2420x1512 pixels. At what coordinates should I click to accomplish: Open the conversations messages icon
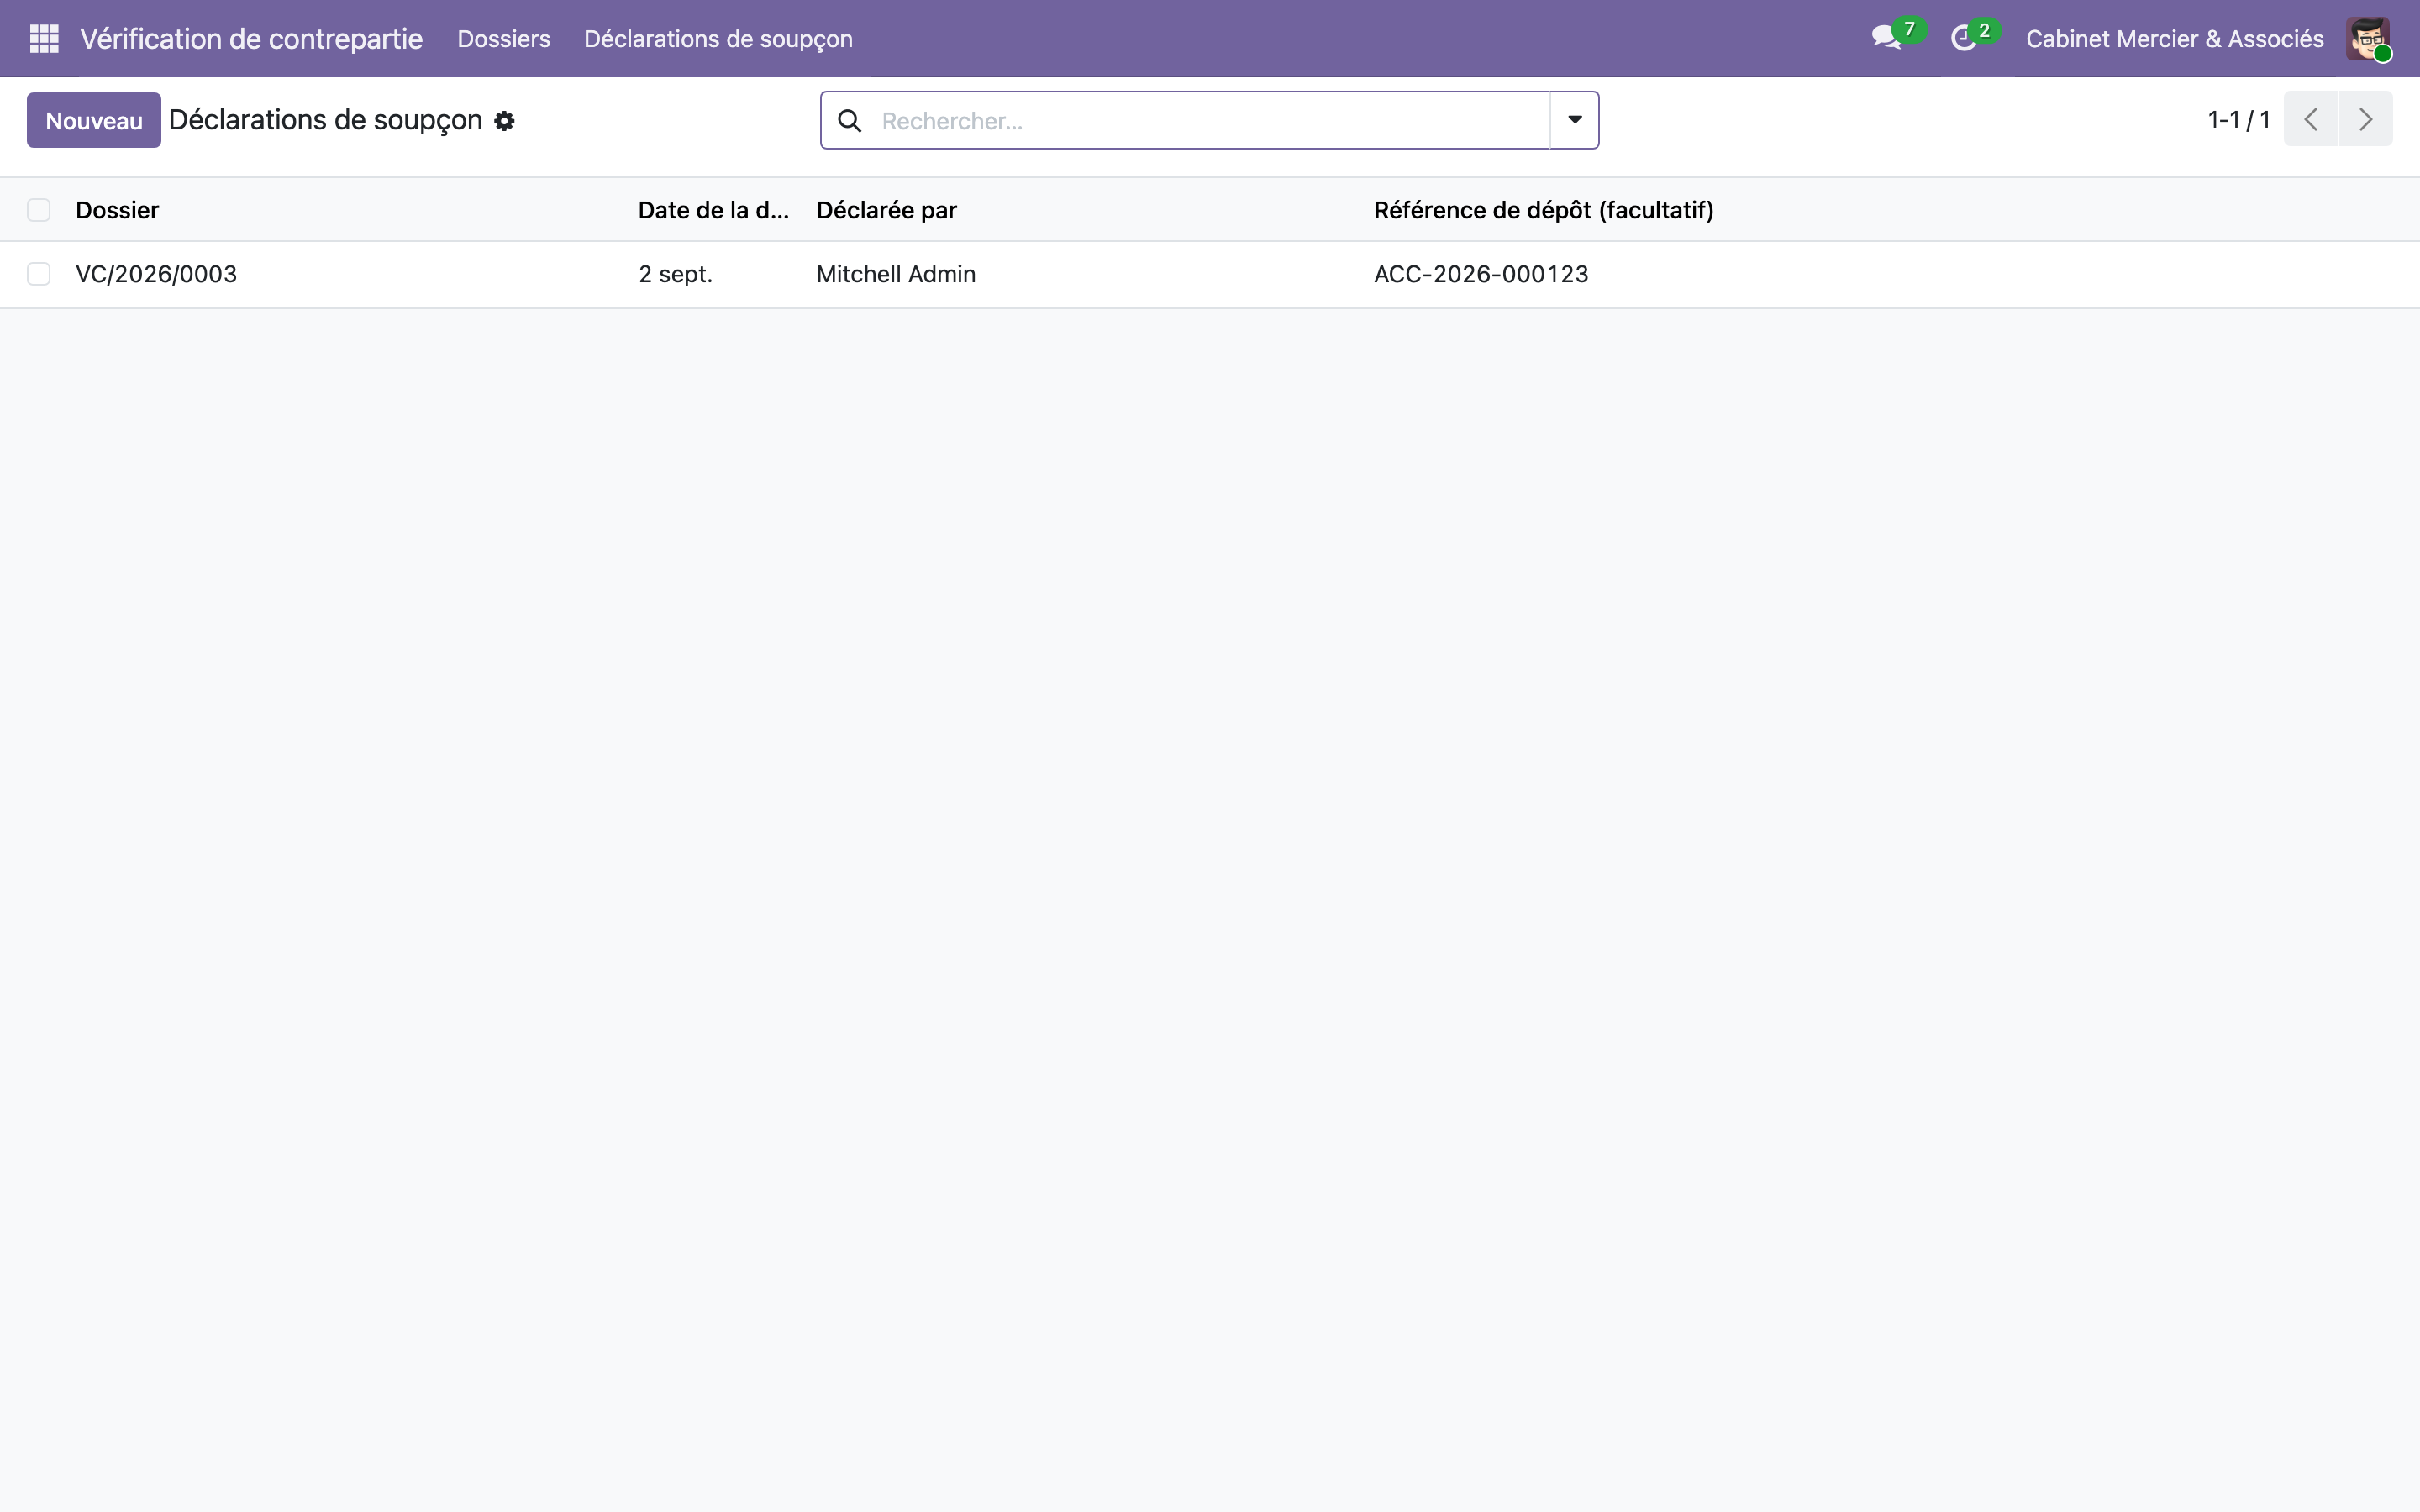pyautogui.click(x=1887, y=38)
